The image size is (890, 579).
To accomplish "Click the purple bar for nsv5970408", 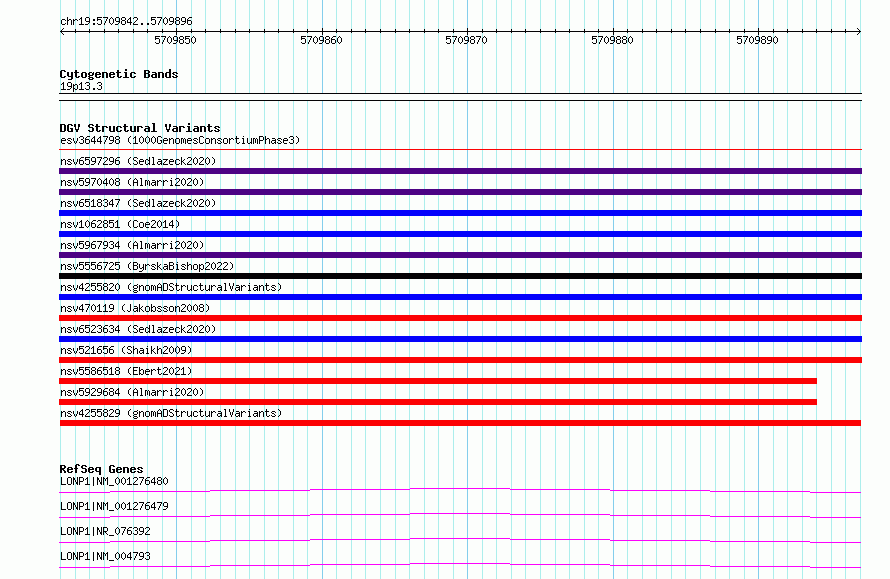I will point(460,192).
